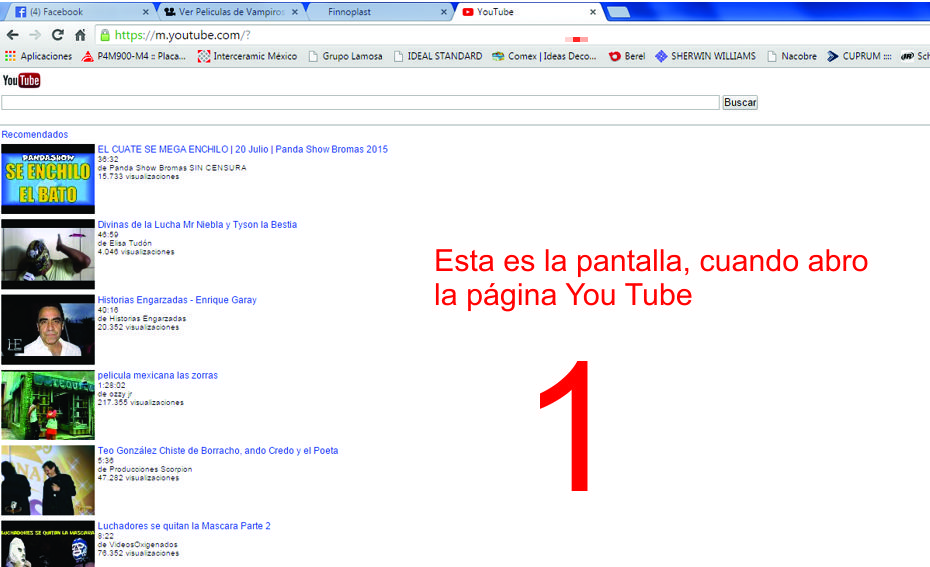This screenshot has width=930, height=567.
Task: Click the Recomendados heading link
Action: (34, 135)
